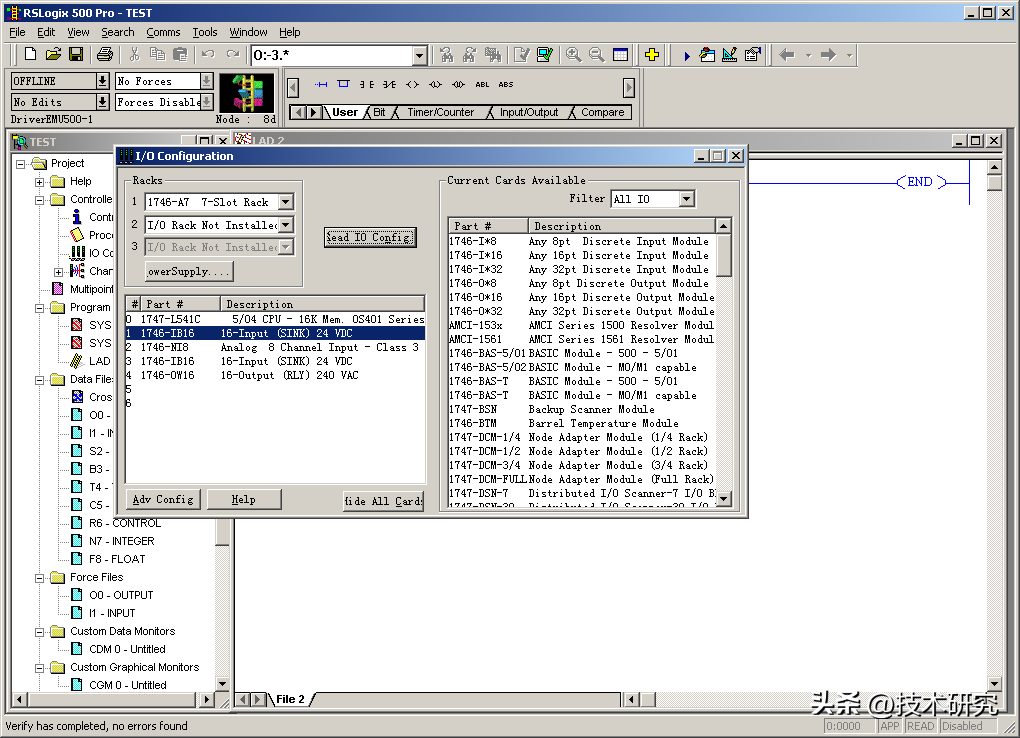Click the Print toolbar icon
This screenshot has width=1020, height=738.
104,55
